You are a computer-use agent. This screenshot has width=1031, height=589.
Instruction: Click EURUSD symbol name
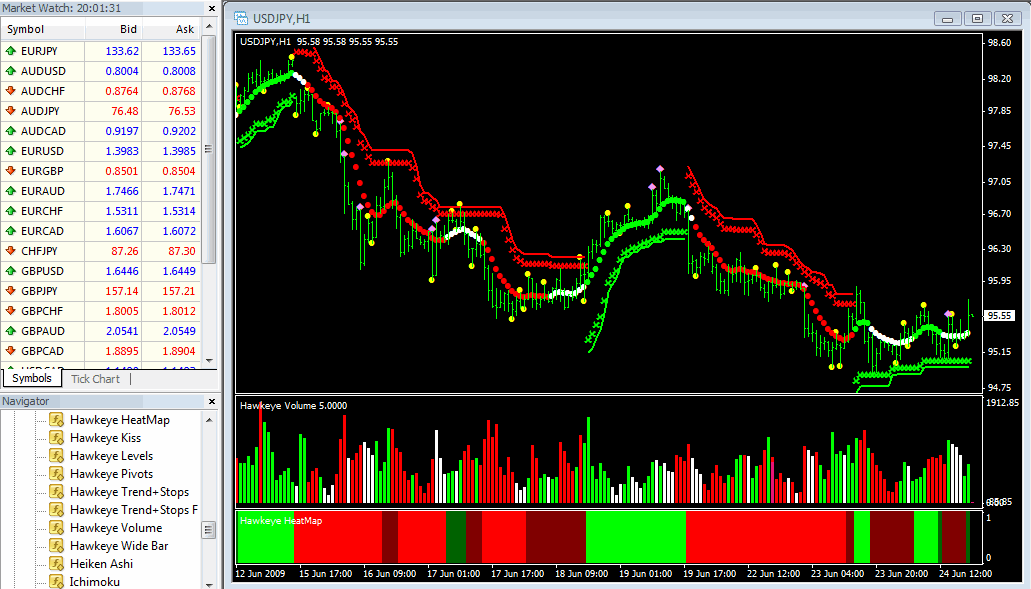[x=42, y=151]
